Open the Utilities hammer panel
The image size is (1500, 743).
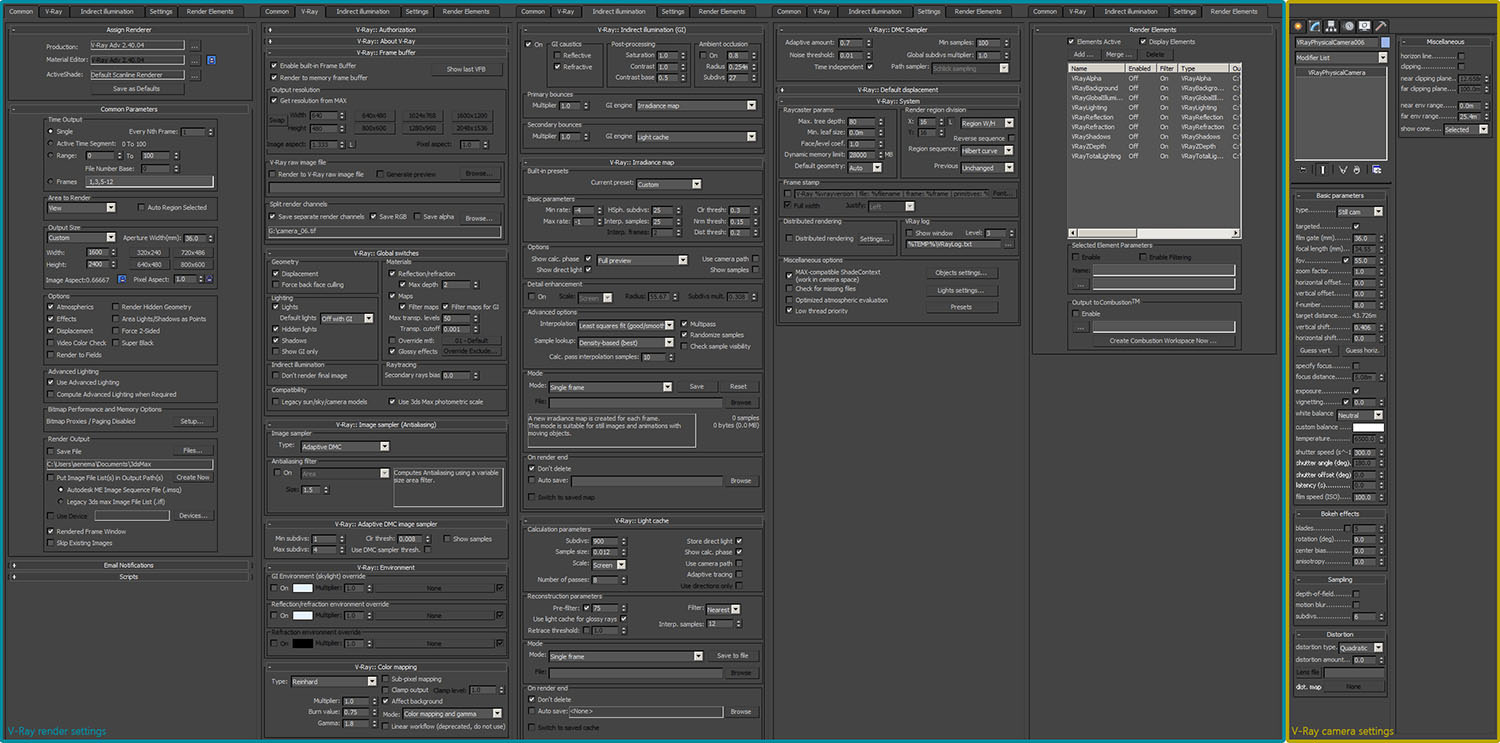click(x=1381, y=25)
